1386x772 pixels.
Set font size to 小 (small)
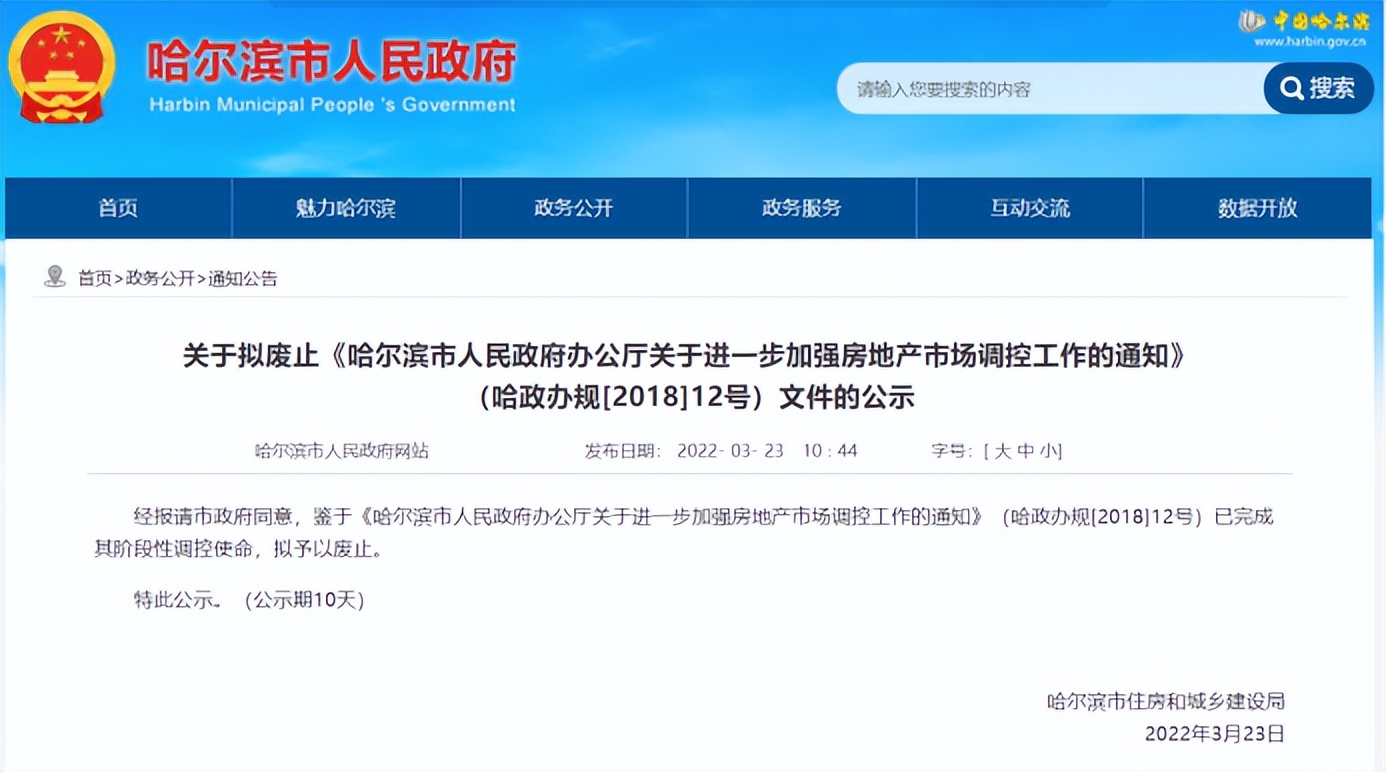[x=1048, y=451]
